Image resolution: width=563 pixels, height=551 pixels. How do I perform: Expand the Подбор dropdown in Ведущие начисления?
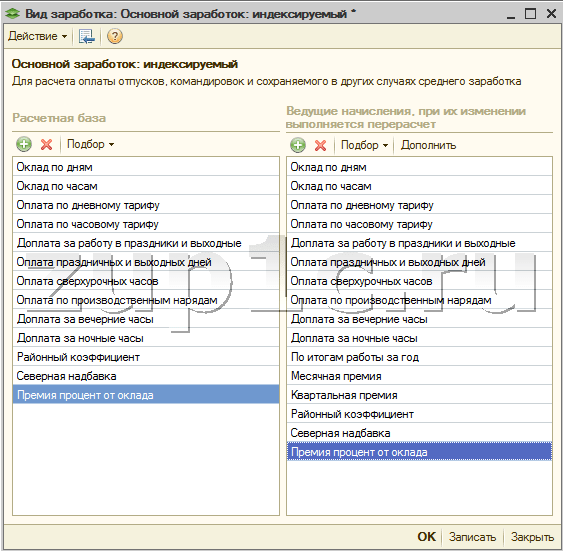[x=364, y=145]
